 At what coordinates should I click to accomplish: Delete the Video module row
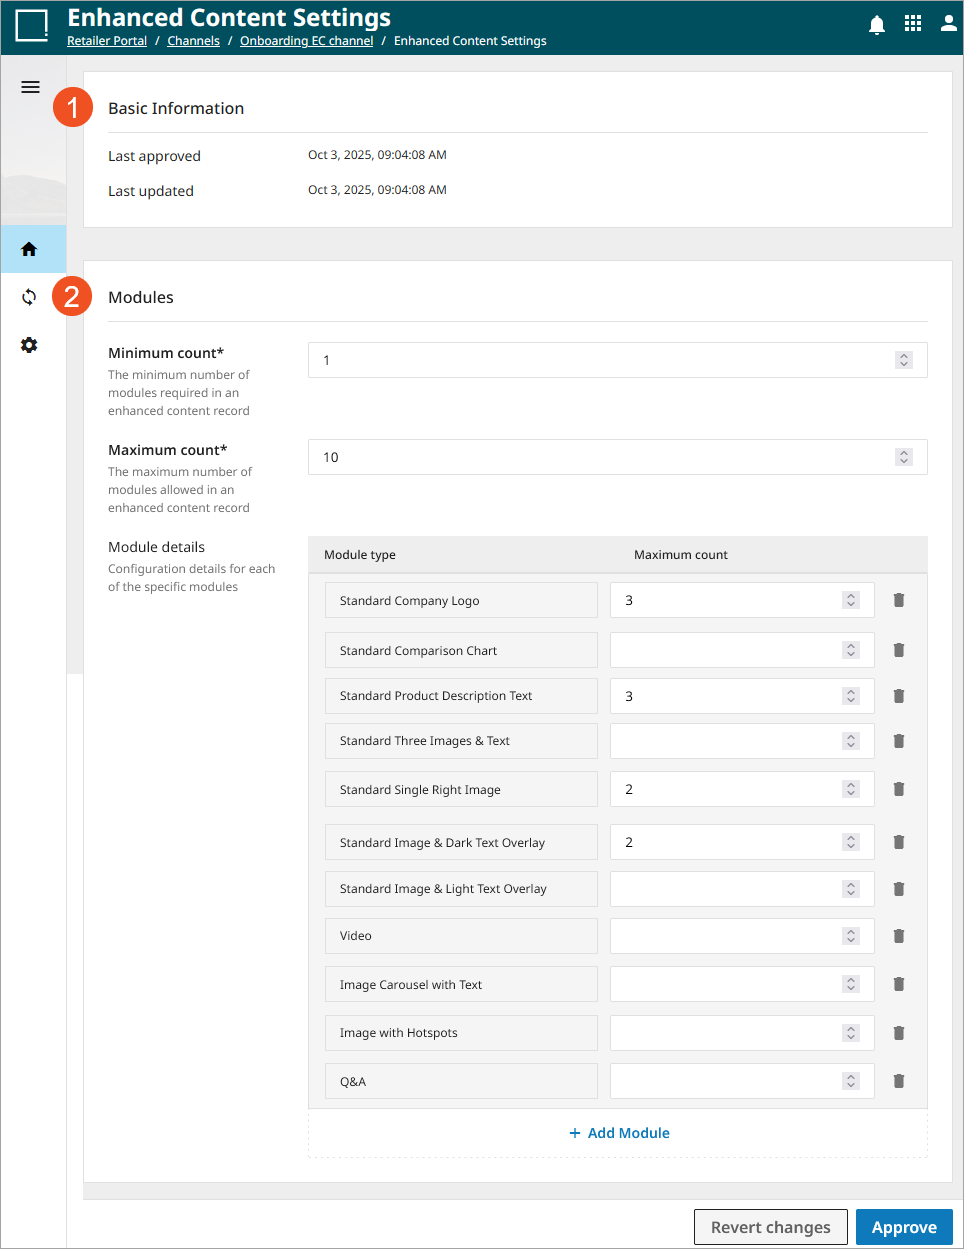point(899,936)
